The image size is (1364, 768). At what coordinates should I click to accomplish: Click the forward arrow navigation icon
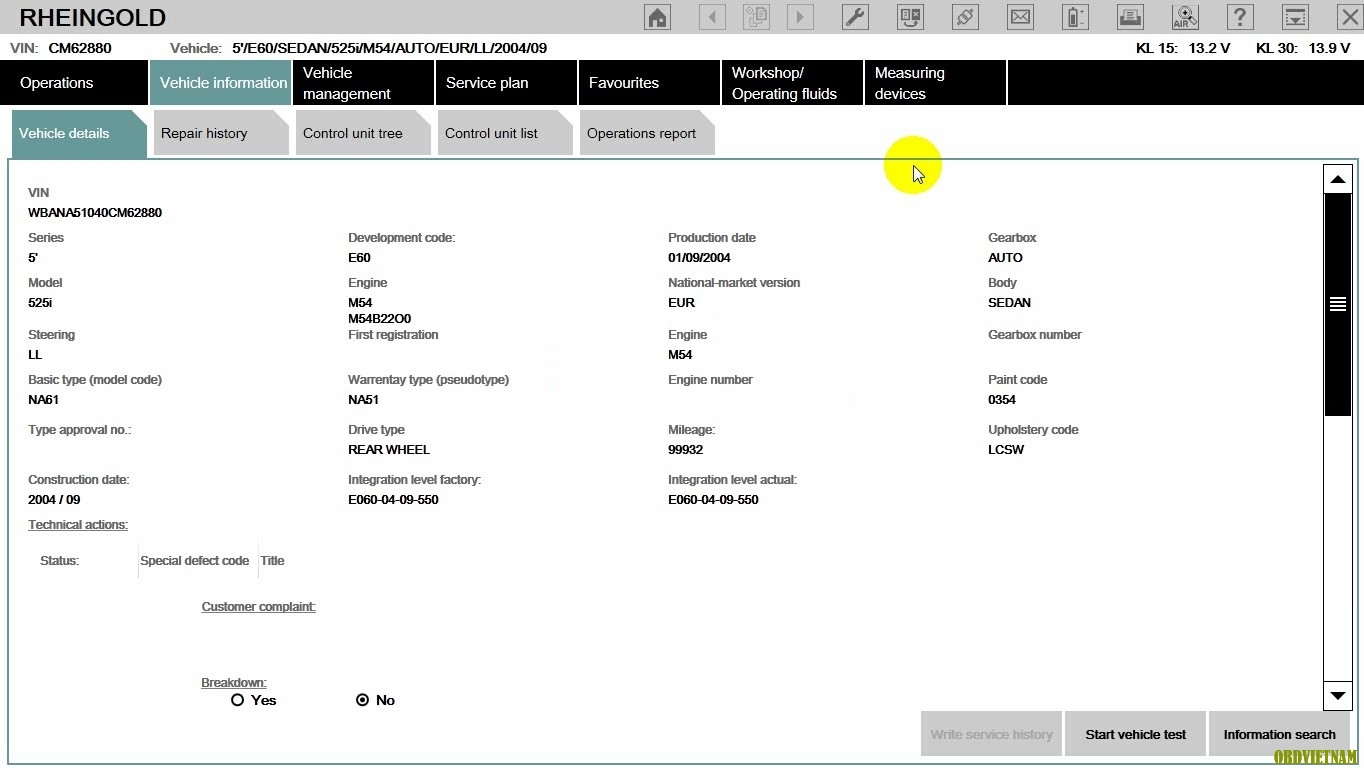pyautogui.click(x=800, y=17)
